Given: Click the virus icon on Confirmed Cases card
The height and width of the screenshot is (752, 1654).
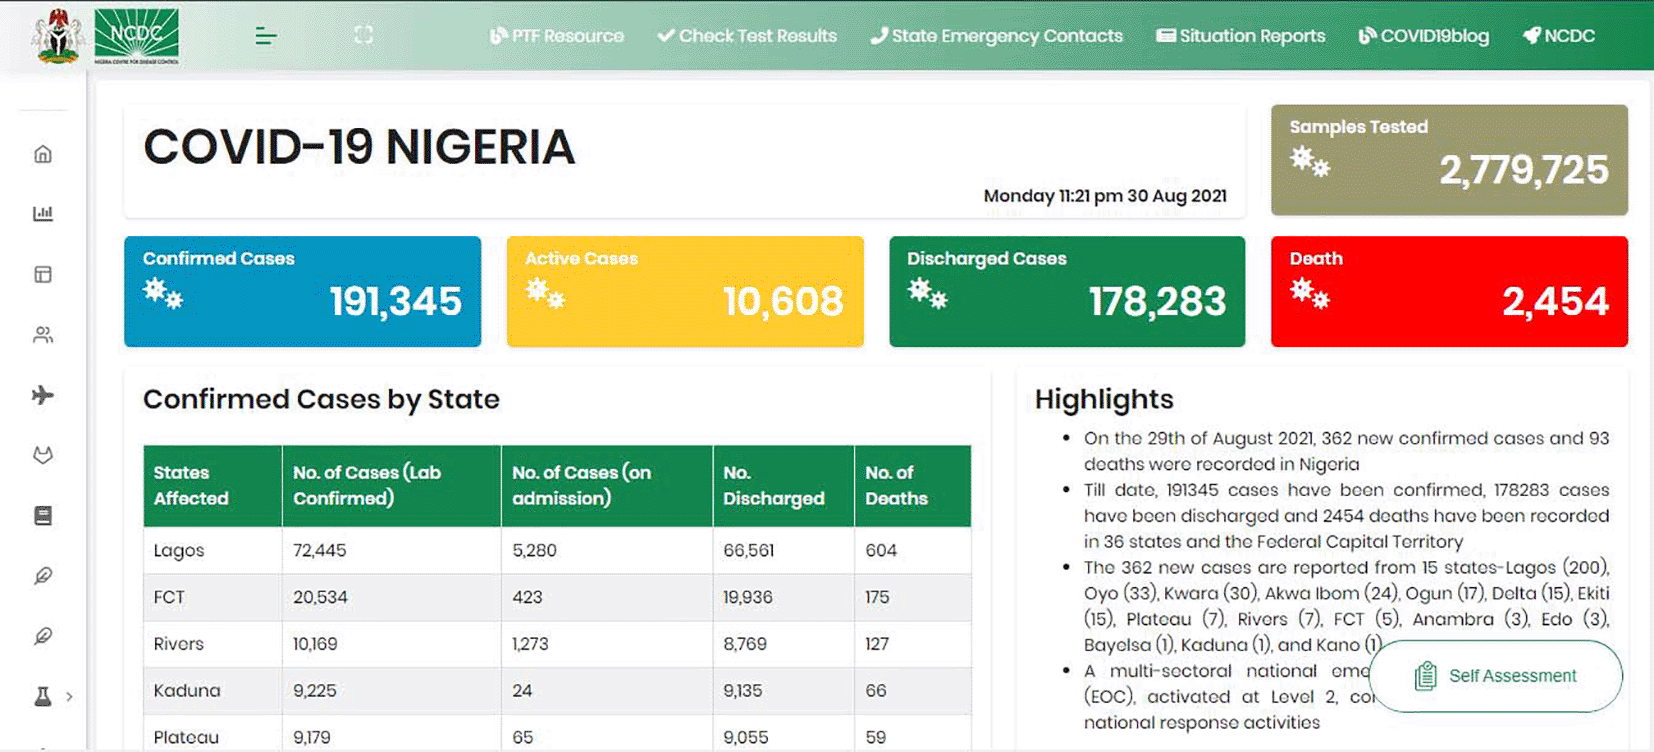Looking at the screenshot, I should [x=163, y=294].
